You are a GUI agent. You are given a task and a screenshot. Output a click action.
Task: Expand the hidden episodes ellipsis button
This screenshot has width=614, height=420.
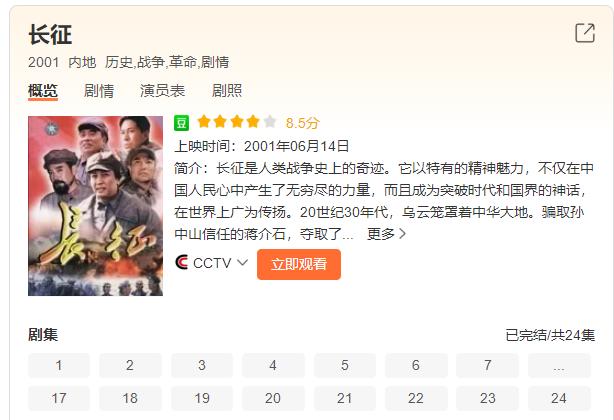559,366
